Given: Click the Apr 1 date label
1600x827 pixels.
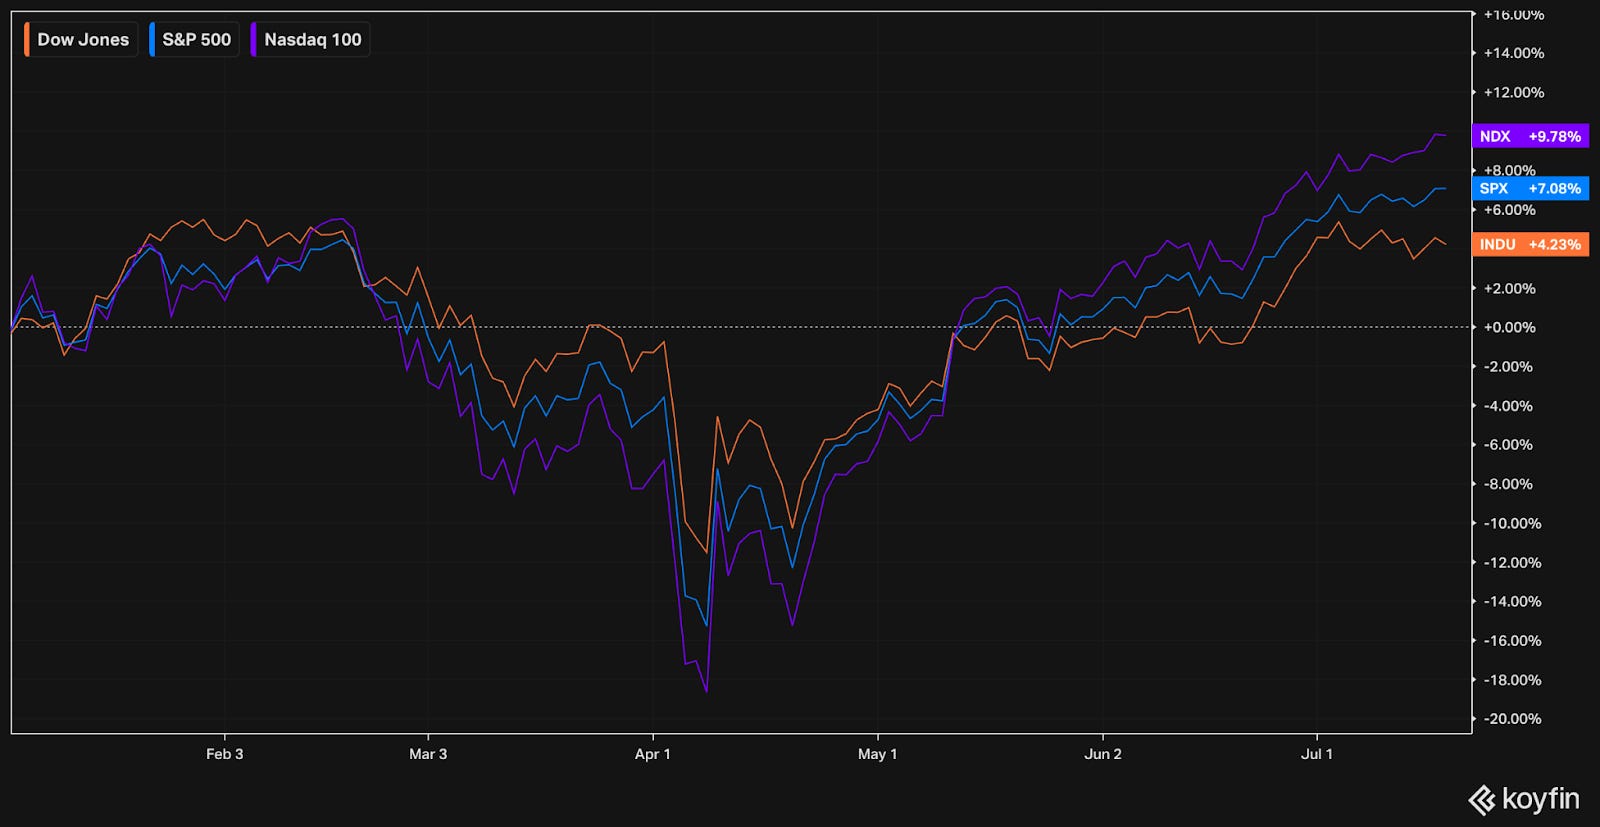Looking at the screenshot, I should [x=653, y=754].
